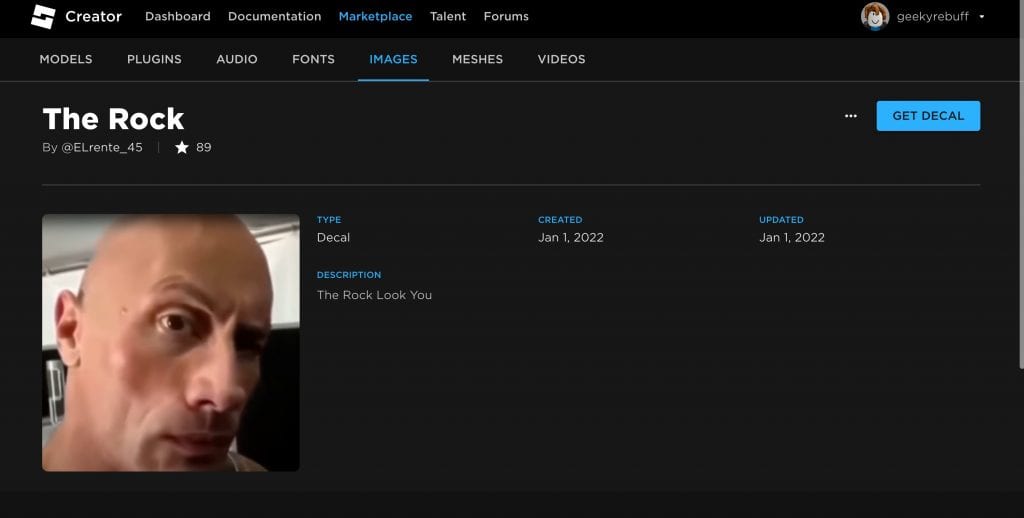1024x518 pixels.
Task: Select the IMAGES tab
Action: (x=393, y=59)
